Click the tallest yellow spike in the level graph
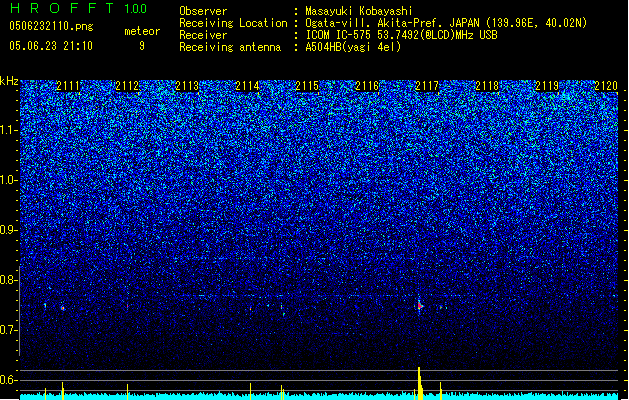Image resolution: width=629 pixels, height=400 pixels. pyautogui.click(x=420, y=383)
